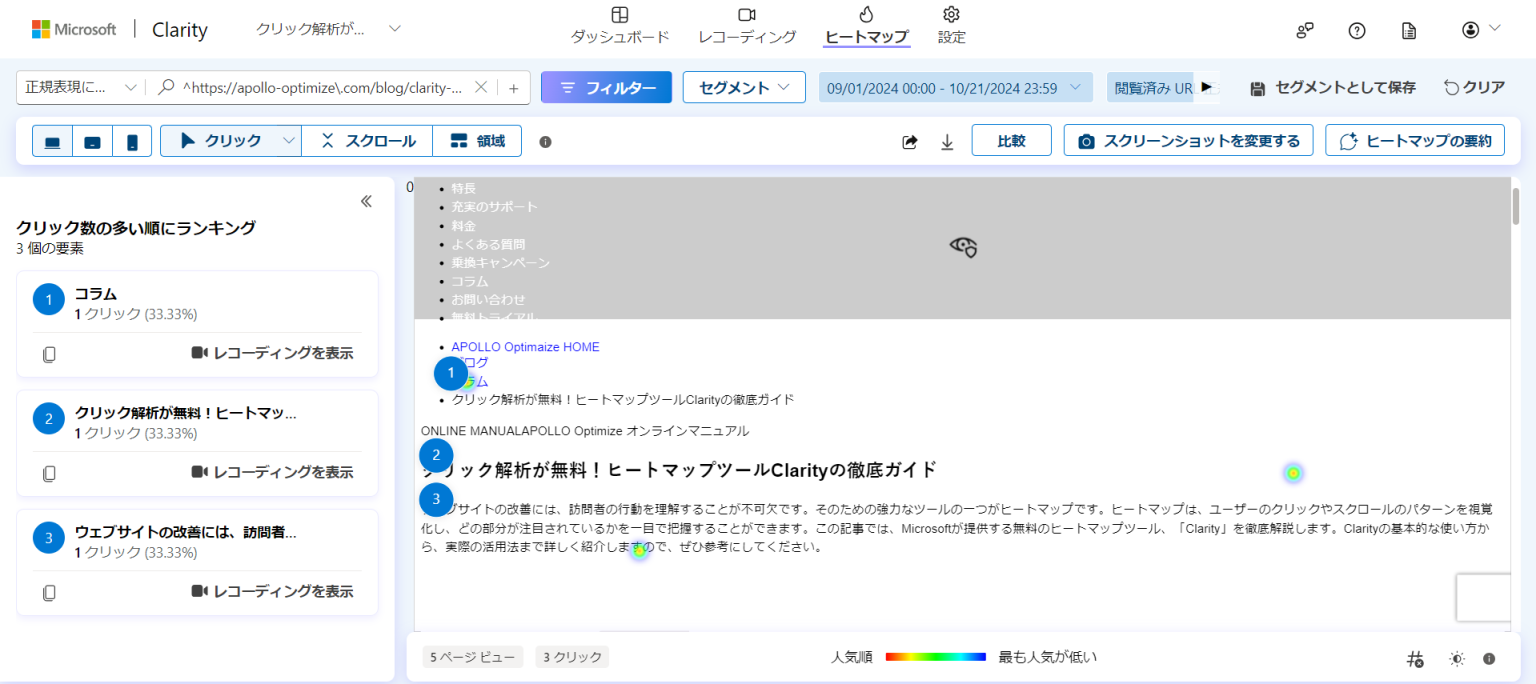Switch to the スクロール tab

(x=367, y=140)
